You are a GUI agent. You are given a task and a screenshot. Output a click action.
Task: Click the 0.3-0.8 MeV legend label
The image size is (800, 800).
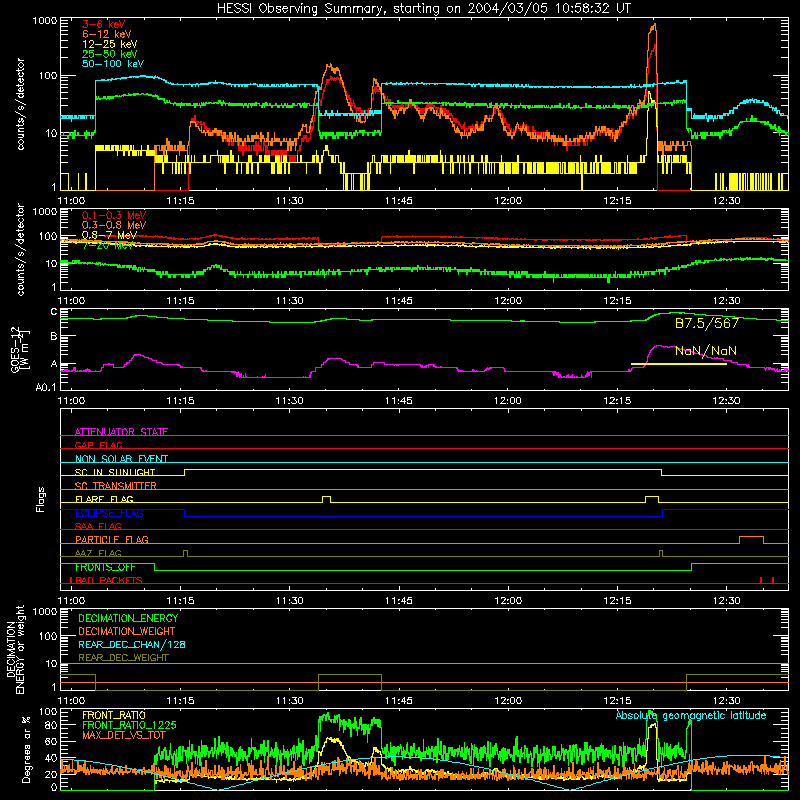pos(114,225)
